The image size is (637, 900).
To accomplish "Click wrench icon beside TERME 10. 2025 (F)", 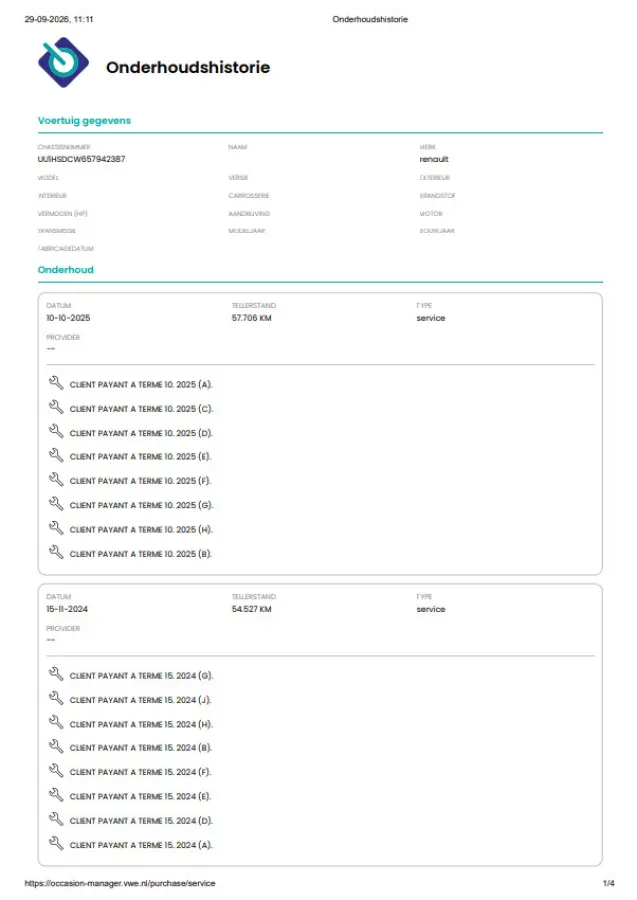I will pos(56,479).
